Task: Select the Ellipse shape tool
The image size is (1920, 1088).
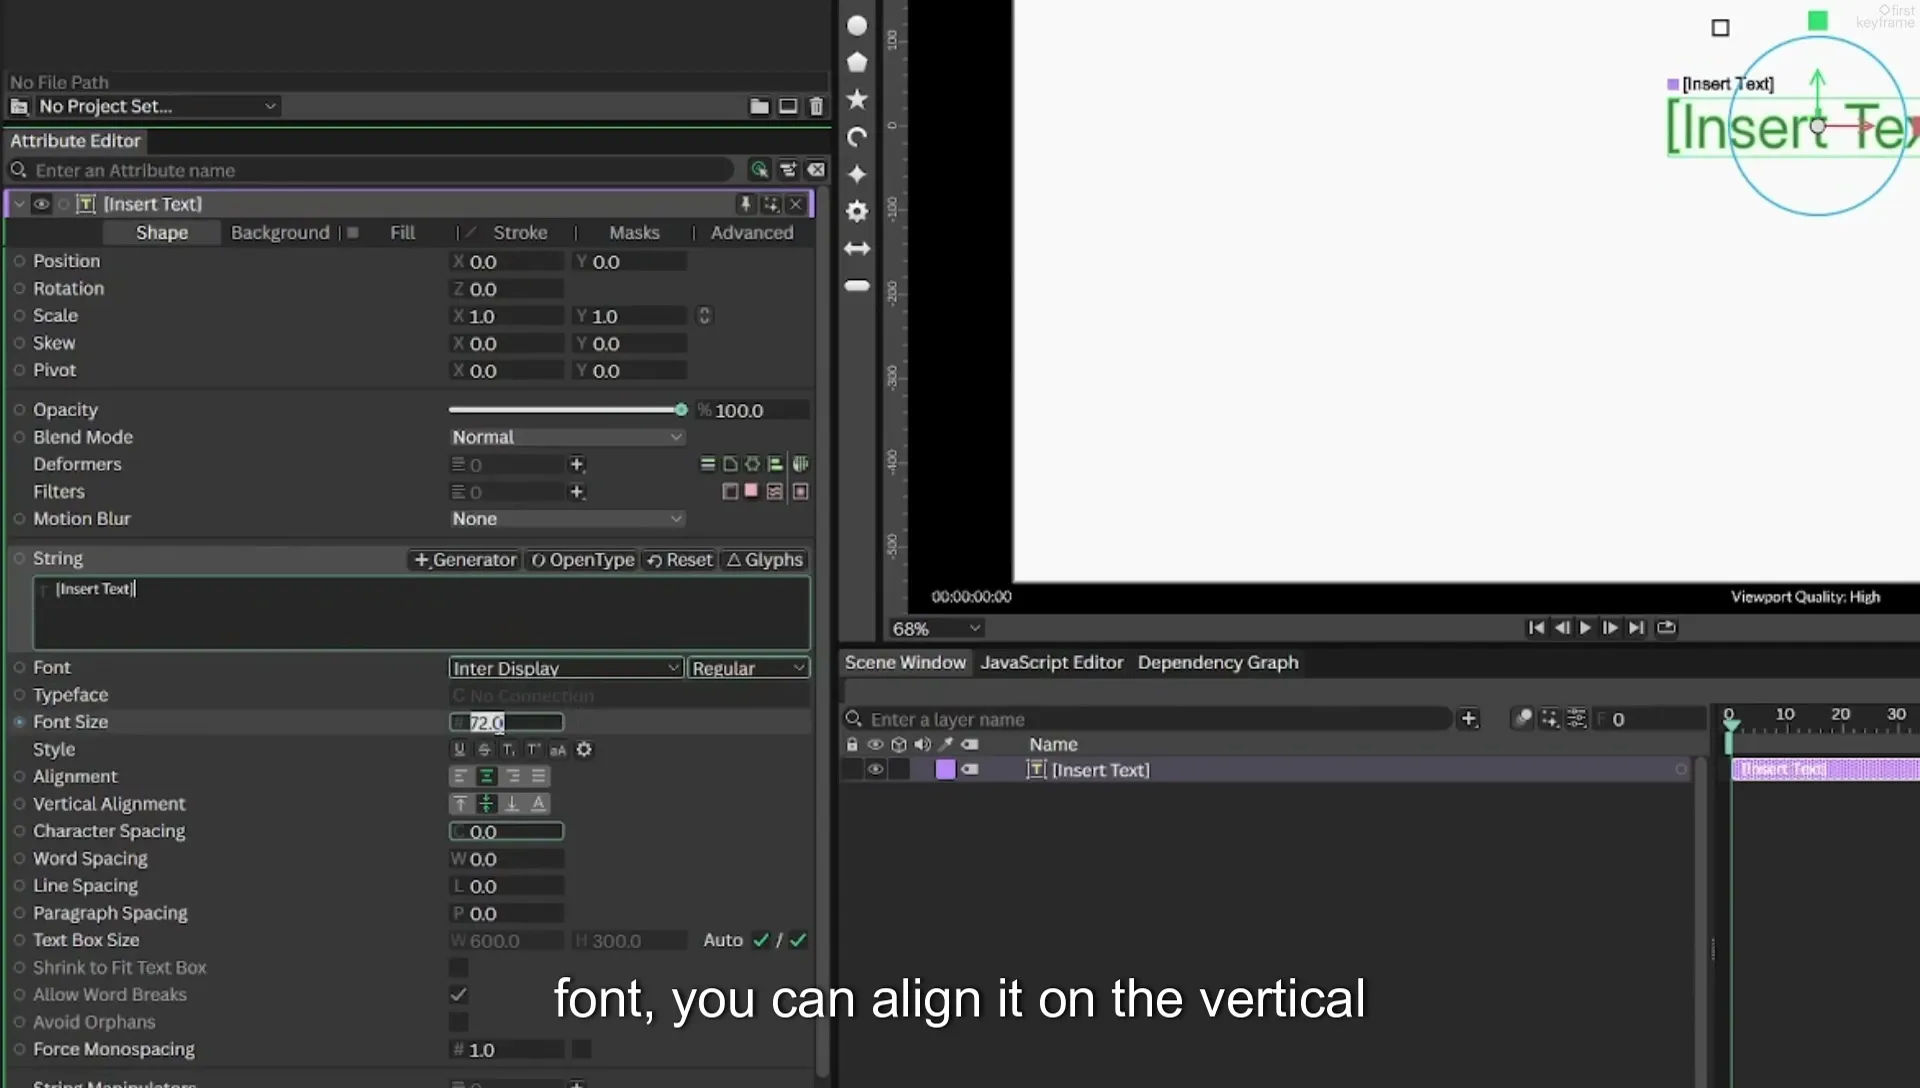Action: [857, 25]
